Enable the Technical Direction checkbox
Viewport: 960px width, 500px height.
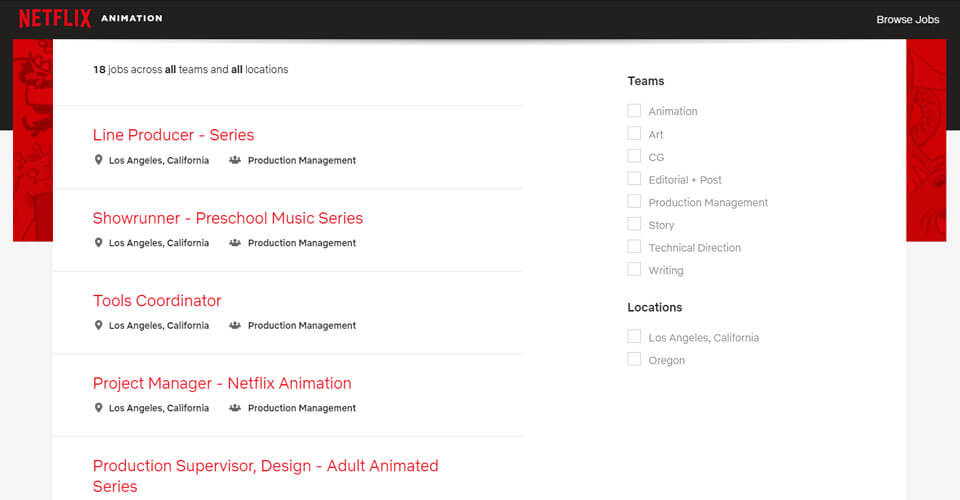tap(634, 247)
